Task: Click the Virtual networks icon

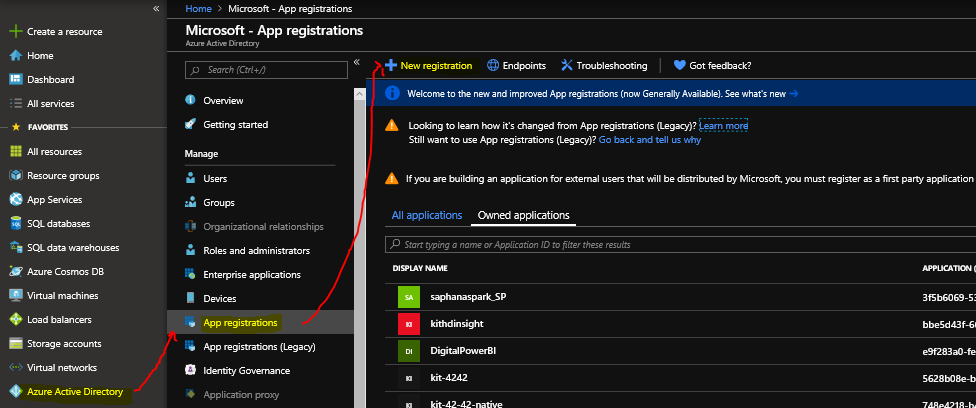Action: [x=16, y=368]
